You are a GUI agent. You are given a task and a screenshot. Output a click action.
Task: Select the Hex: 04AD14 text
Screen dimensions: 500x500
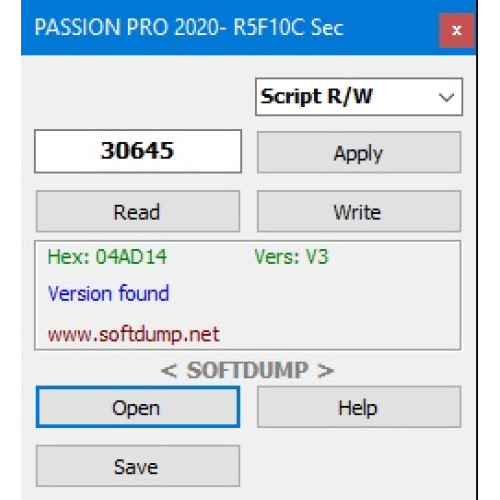click(107, 257)
